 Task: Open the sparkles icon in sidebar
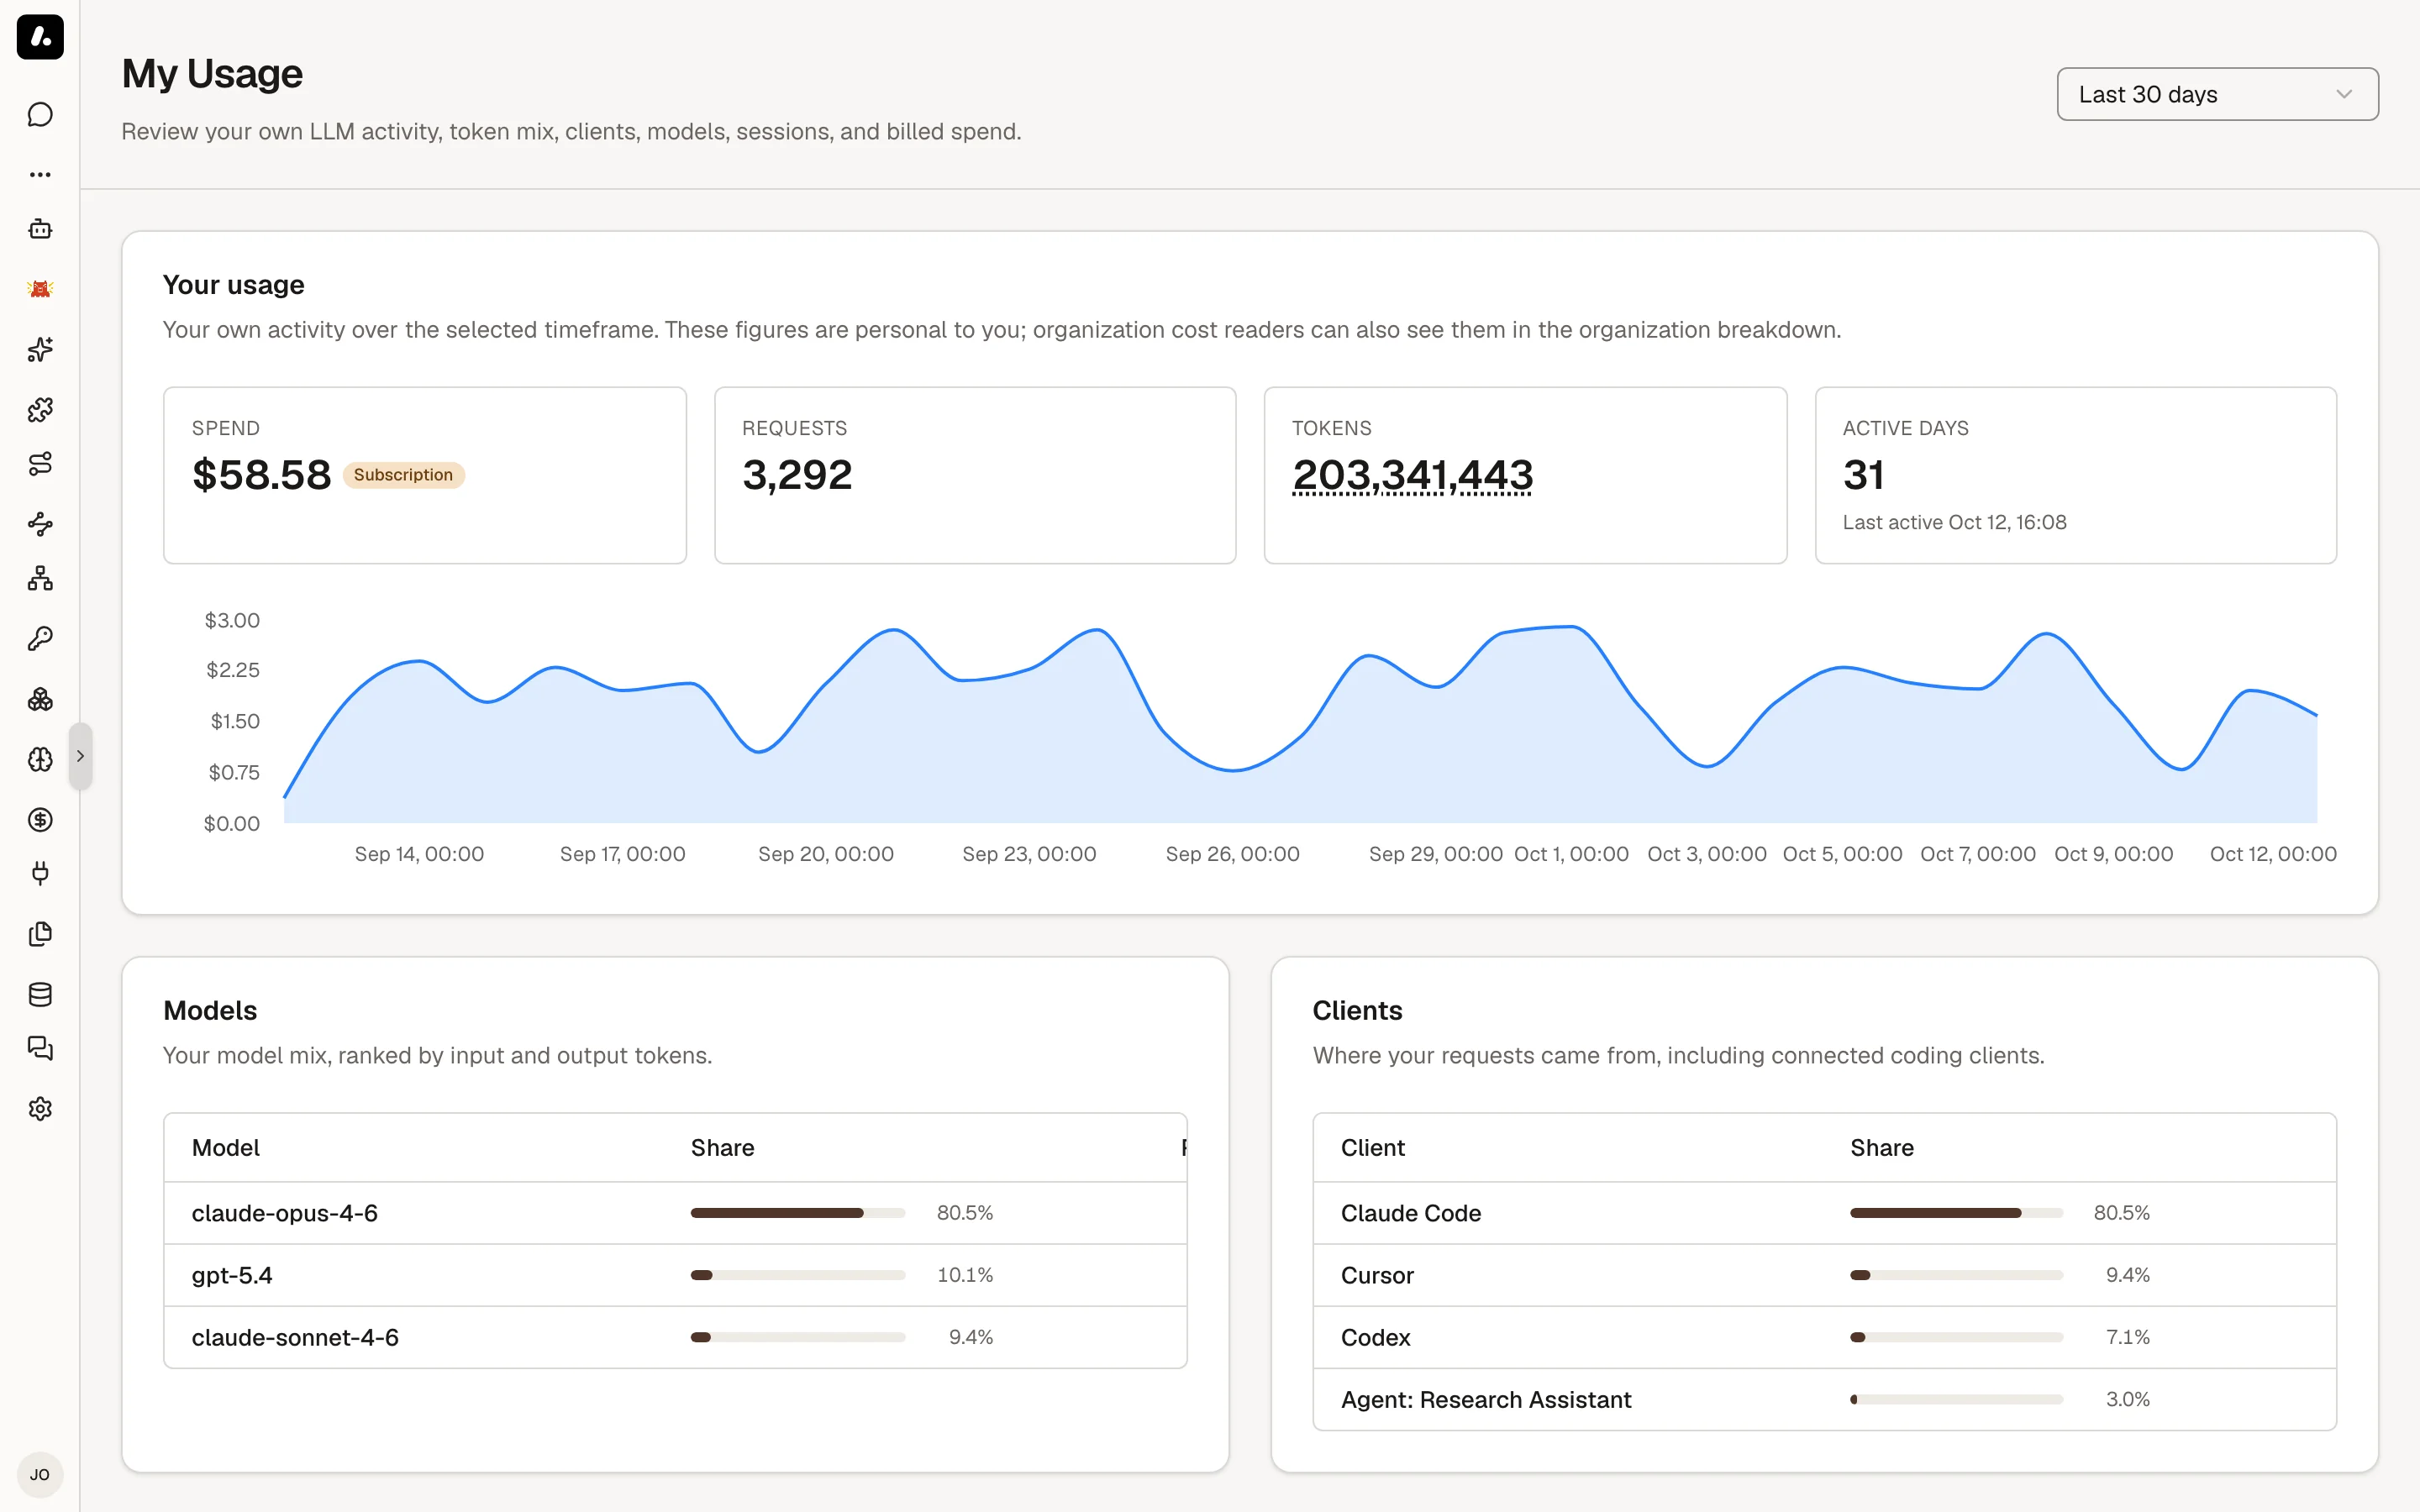click(40, 349)
